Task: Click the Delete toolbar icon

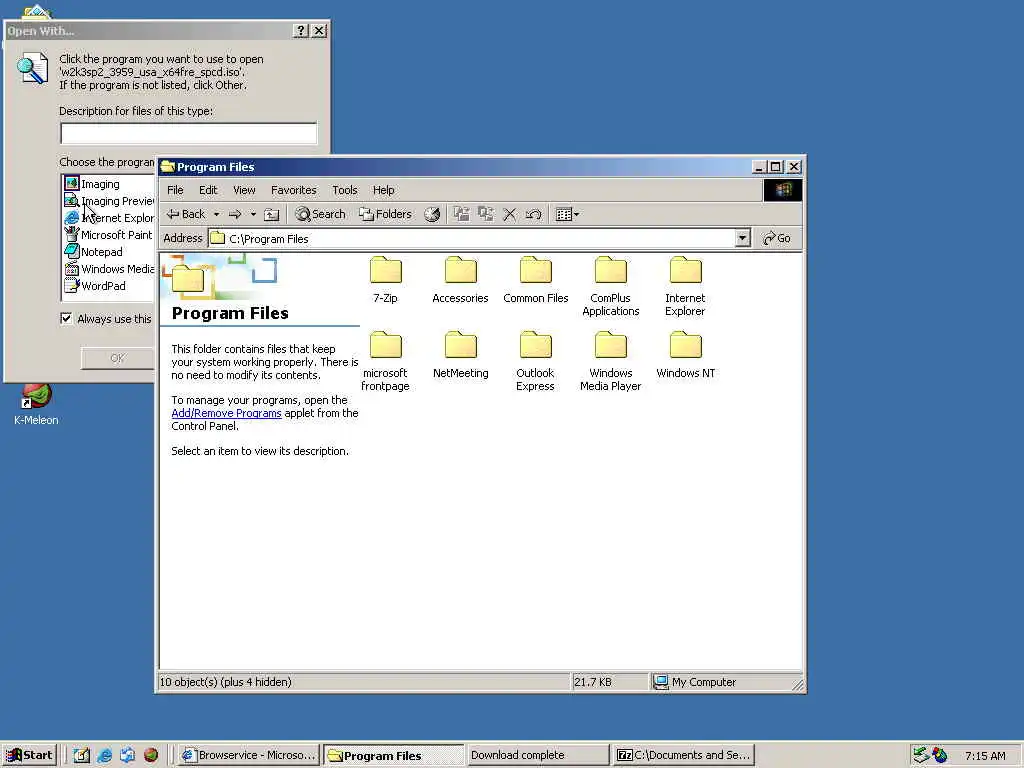Action: click(x=510, y=214)
